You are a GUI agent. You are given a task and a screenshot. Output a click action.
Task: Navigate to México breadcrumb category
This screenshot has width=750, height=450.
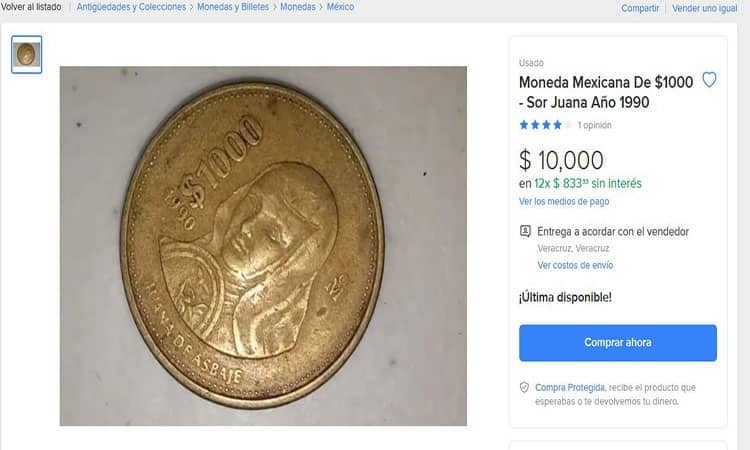pos(340,7)
